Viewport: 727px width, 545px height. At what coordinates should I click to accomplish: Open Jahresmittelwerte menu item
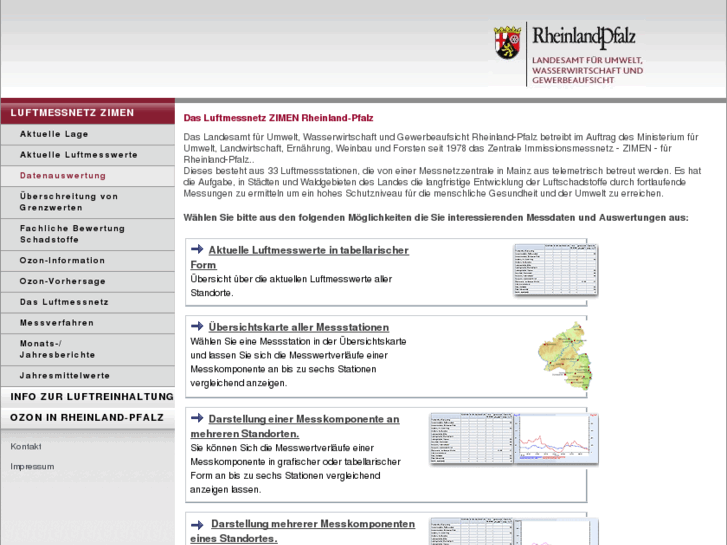tap(88, 376)
